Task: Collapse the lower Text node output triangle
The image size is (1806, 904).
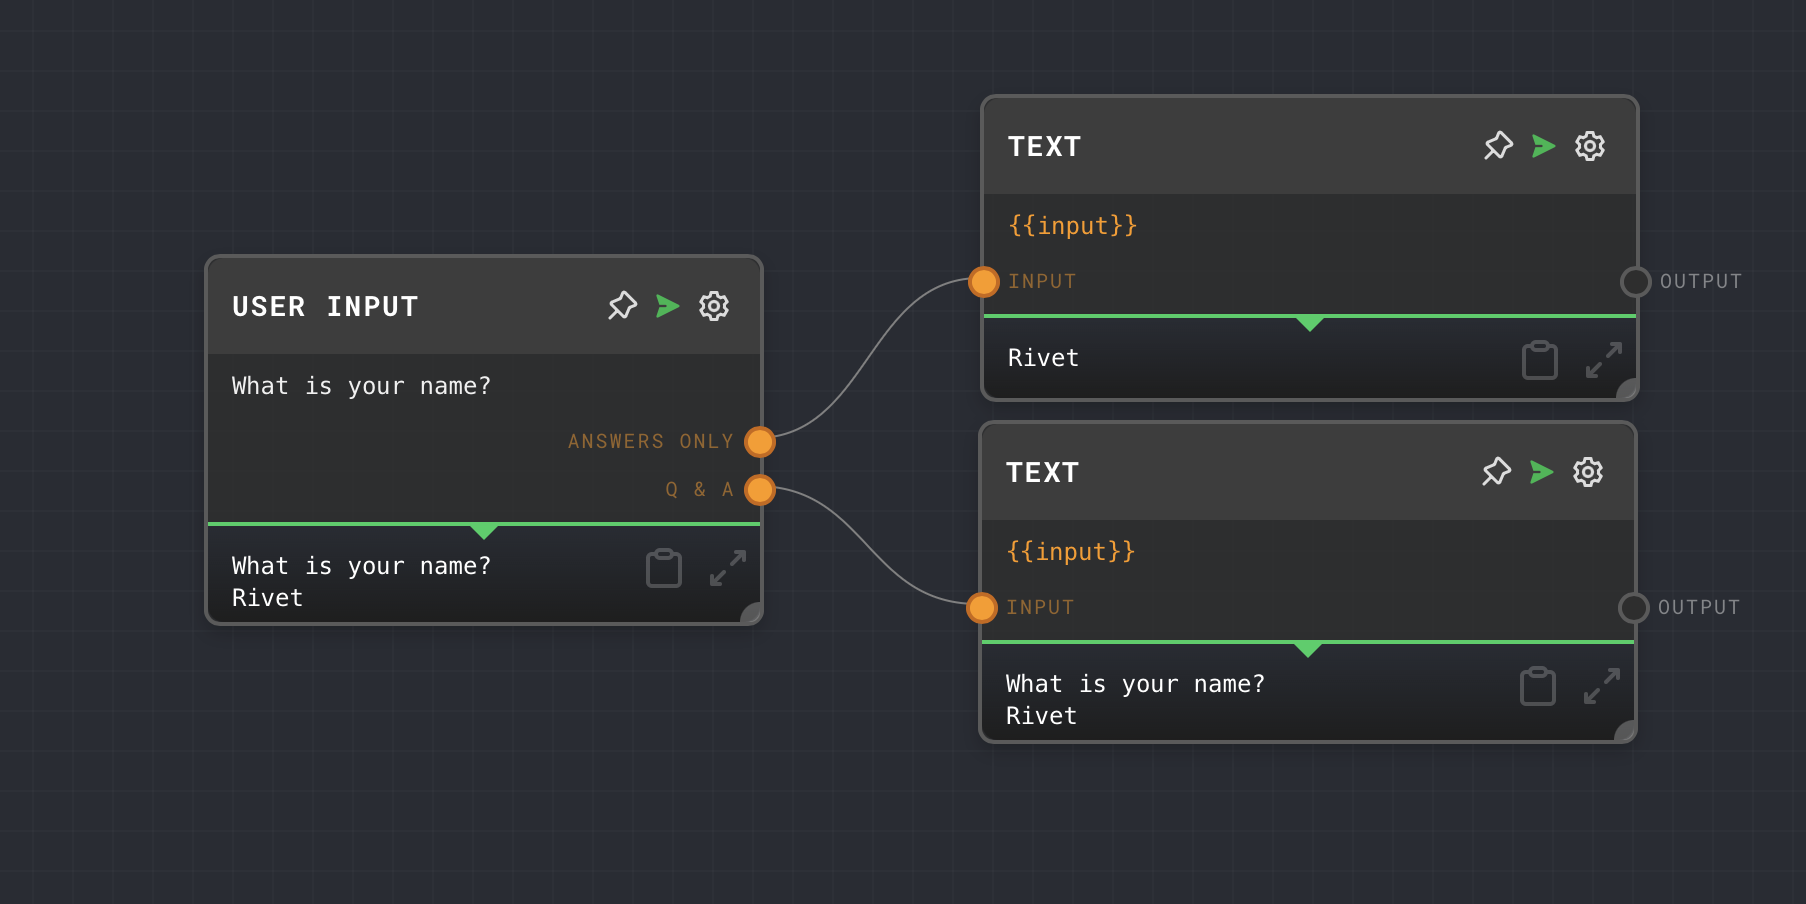Action: tap(1308, 649)
